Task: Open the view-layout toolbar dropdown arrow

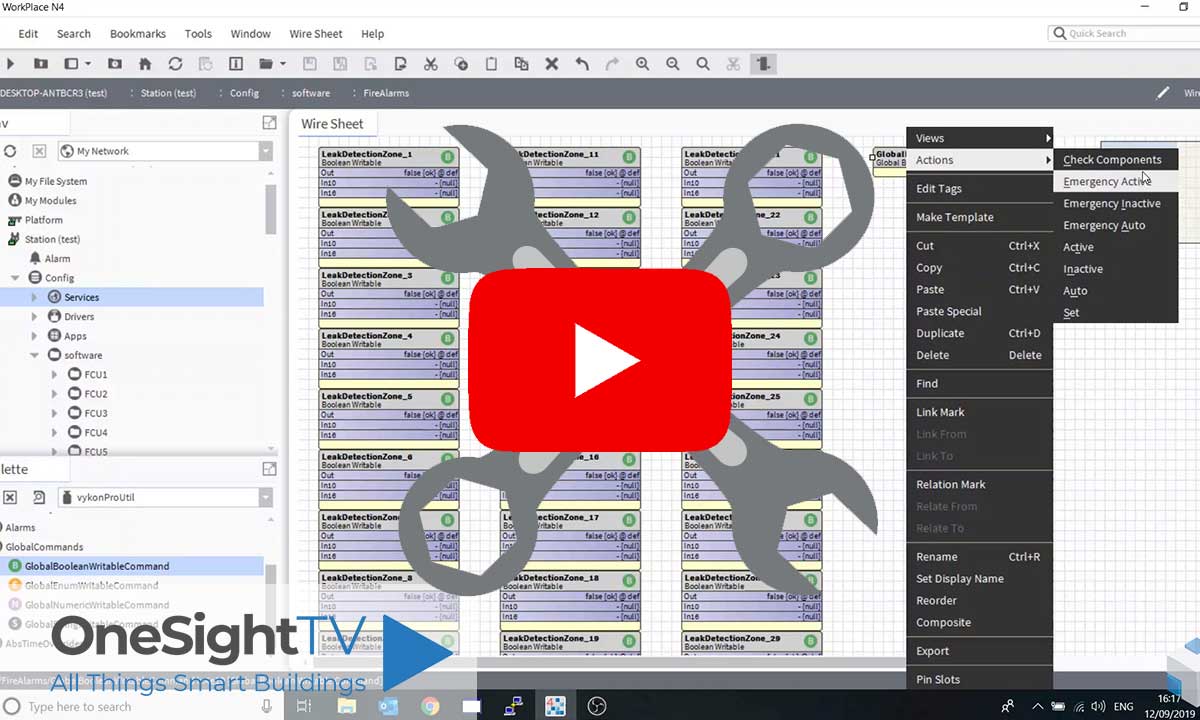Action: [88, 64]
